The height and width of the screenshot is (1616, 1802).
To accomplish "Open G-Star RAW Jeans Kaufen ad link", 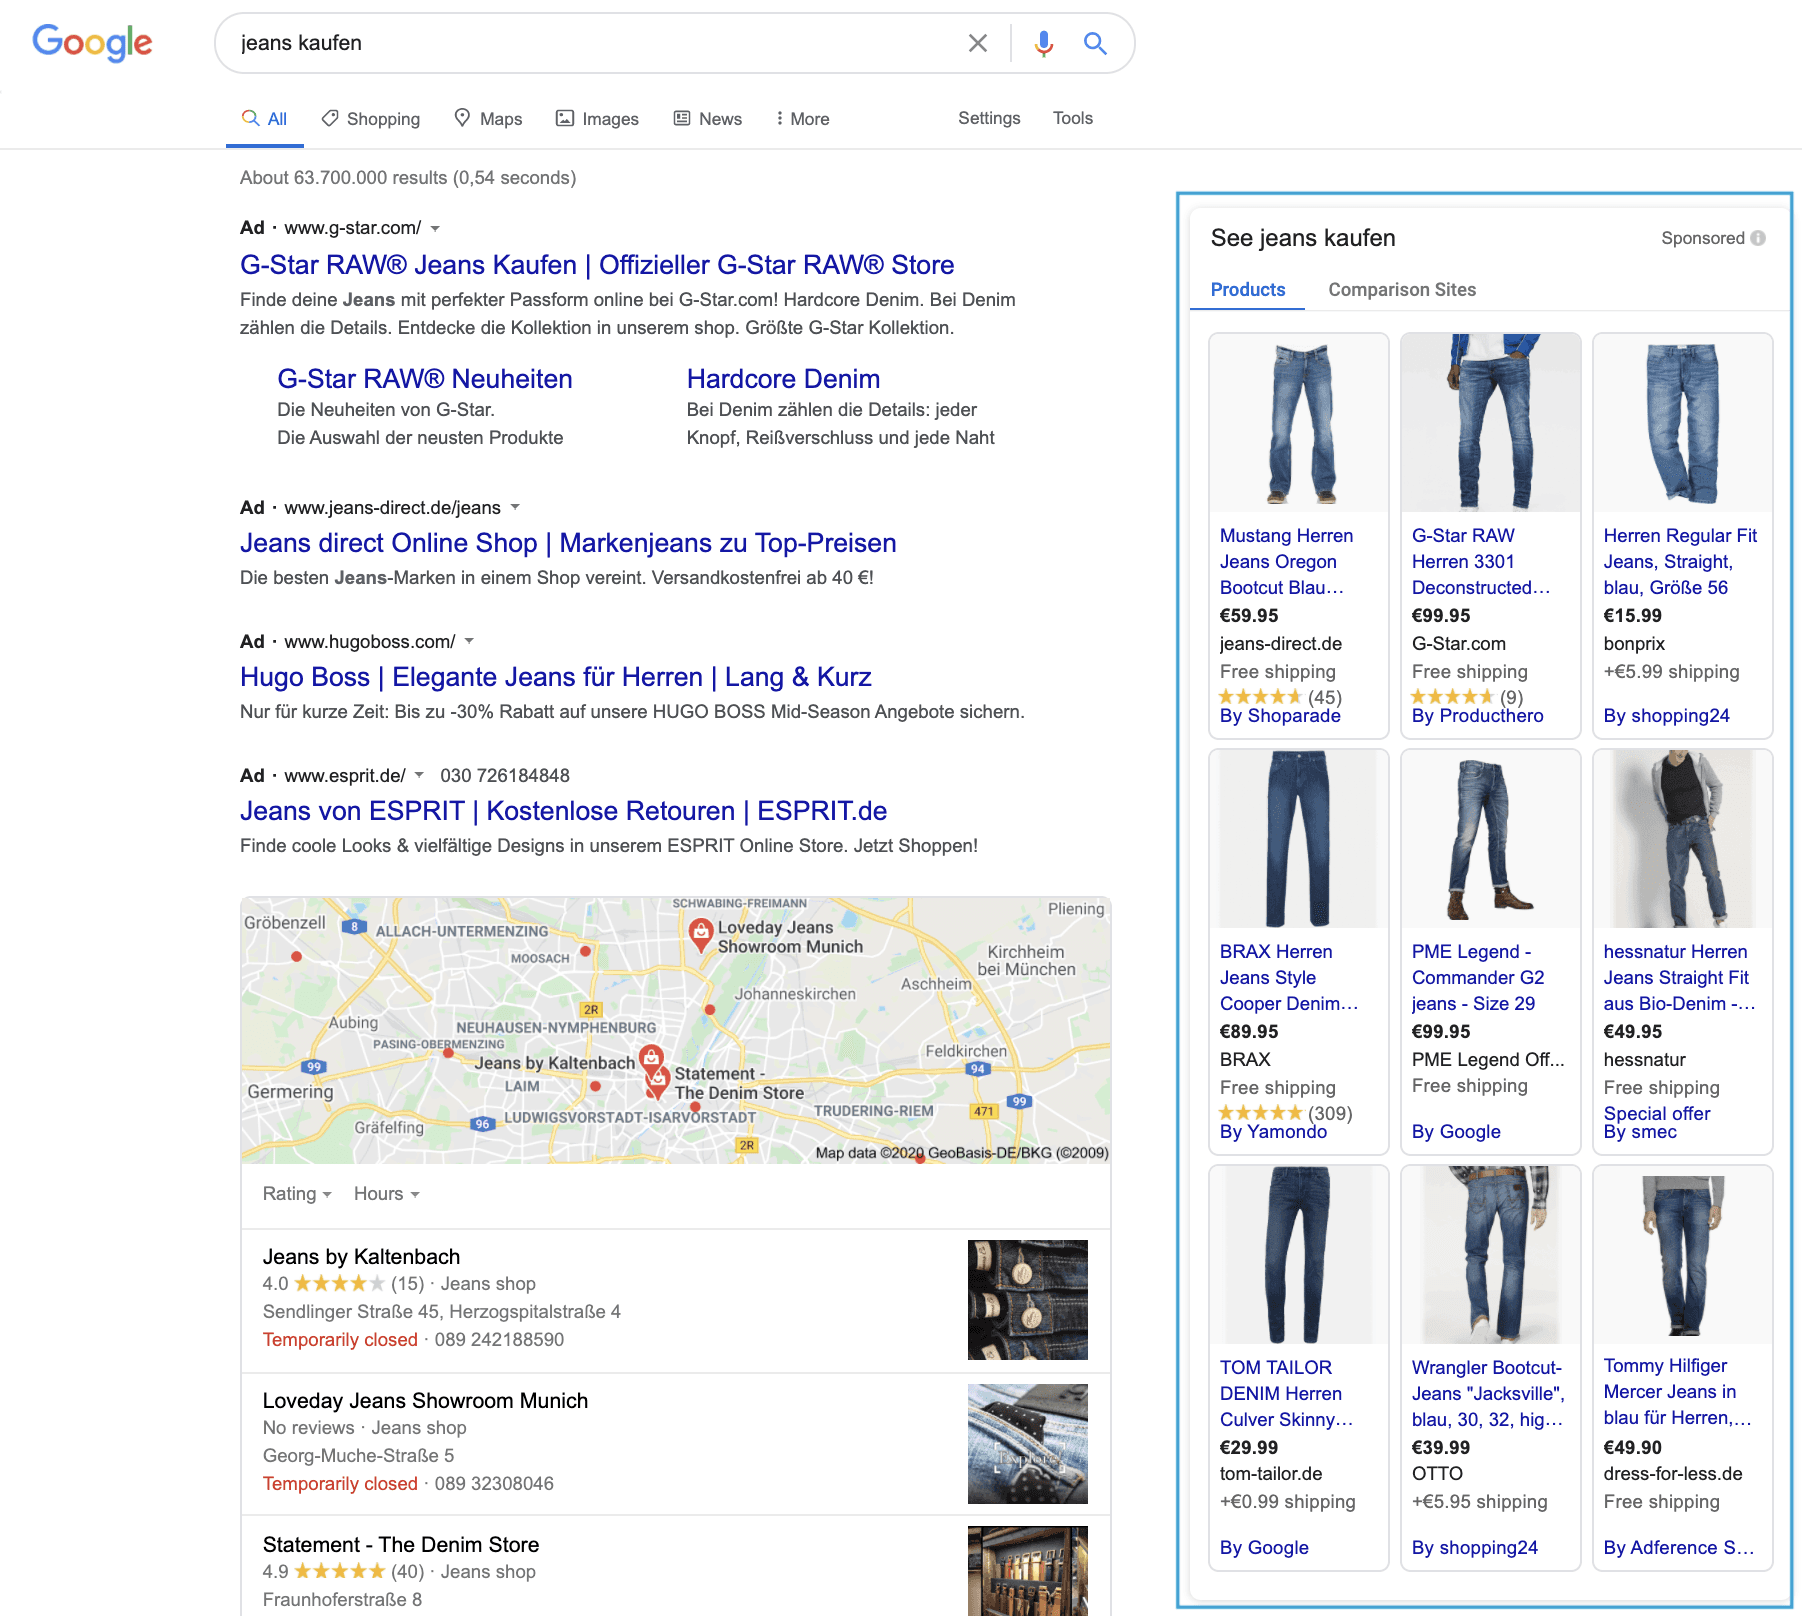I will coord(597,265).
